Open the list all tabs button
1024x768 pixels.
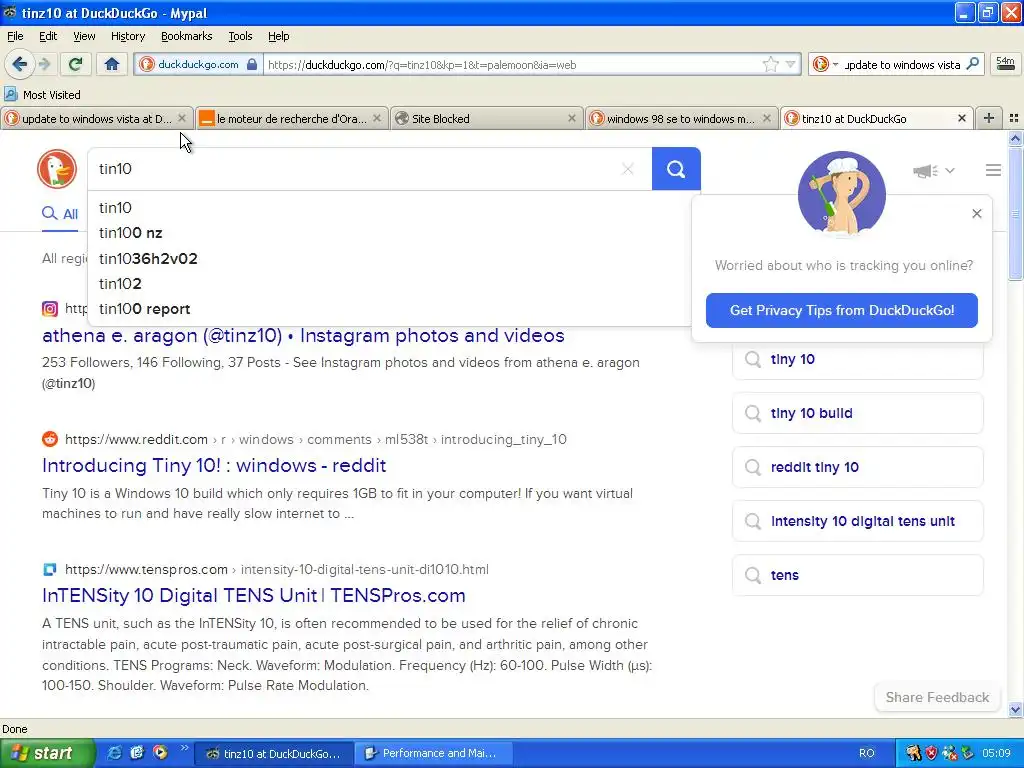1014,118
